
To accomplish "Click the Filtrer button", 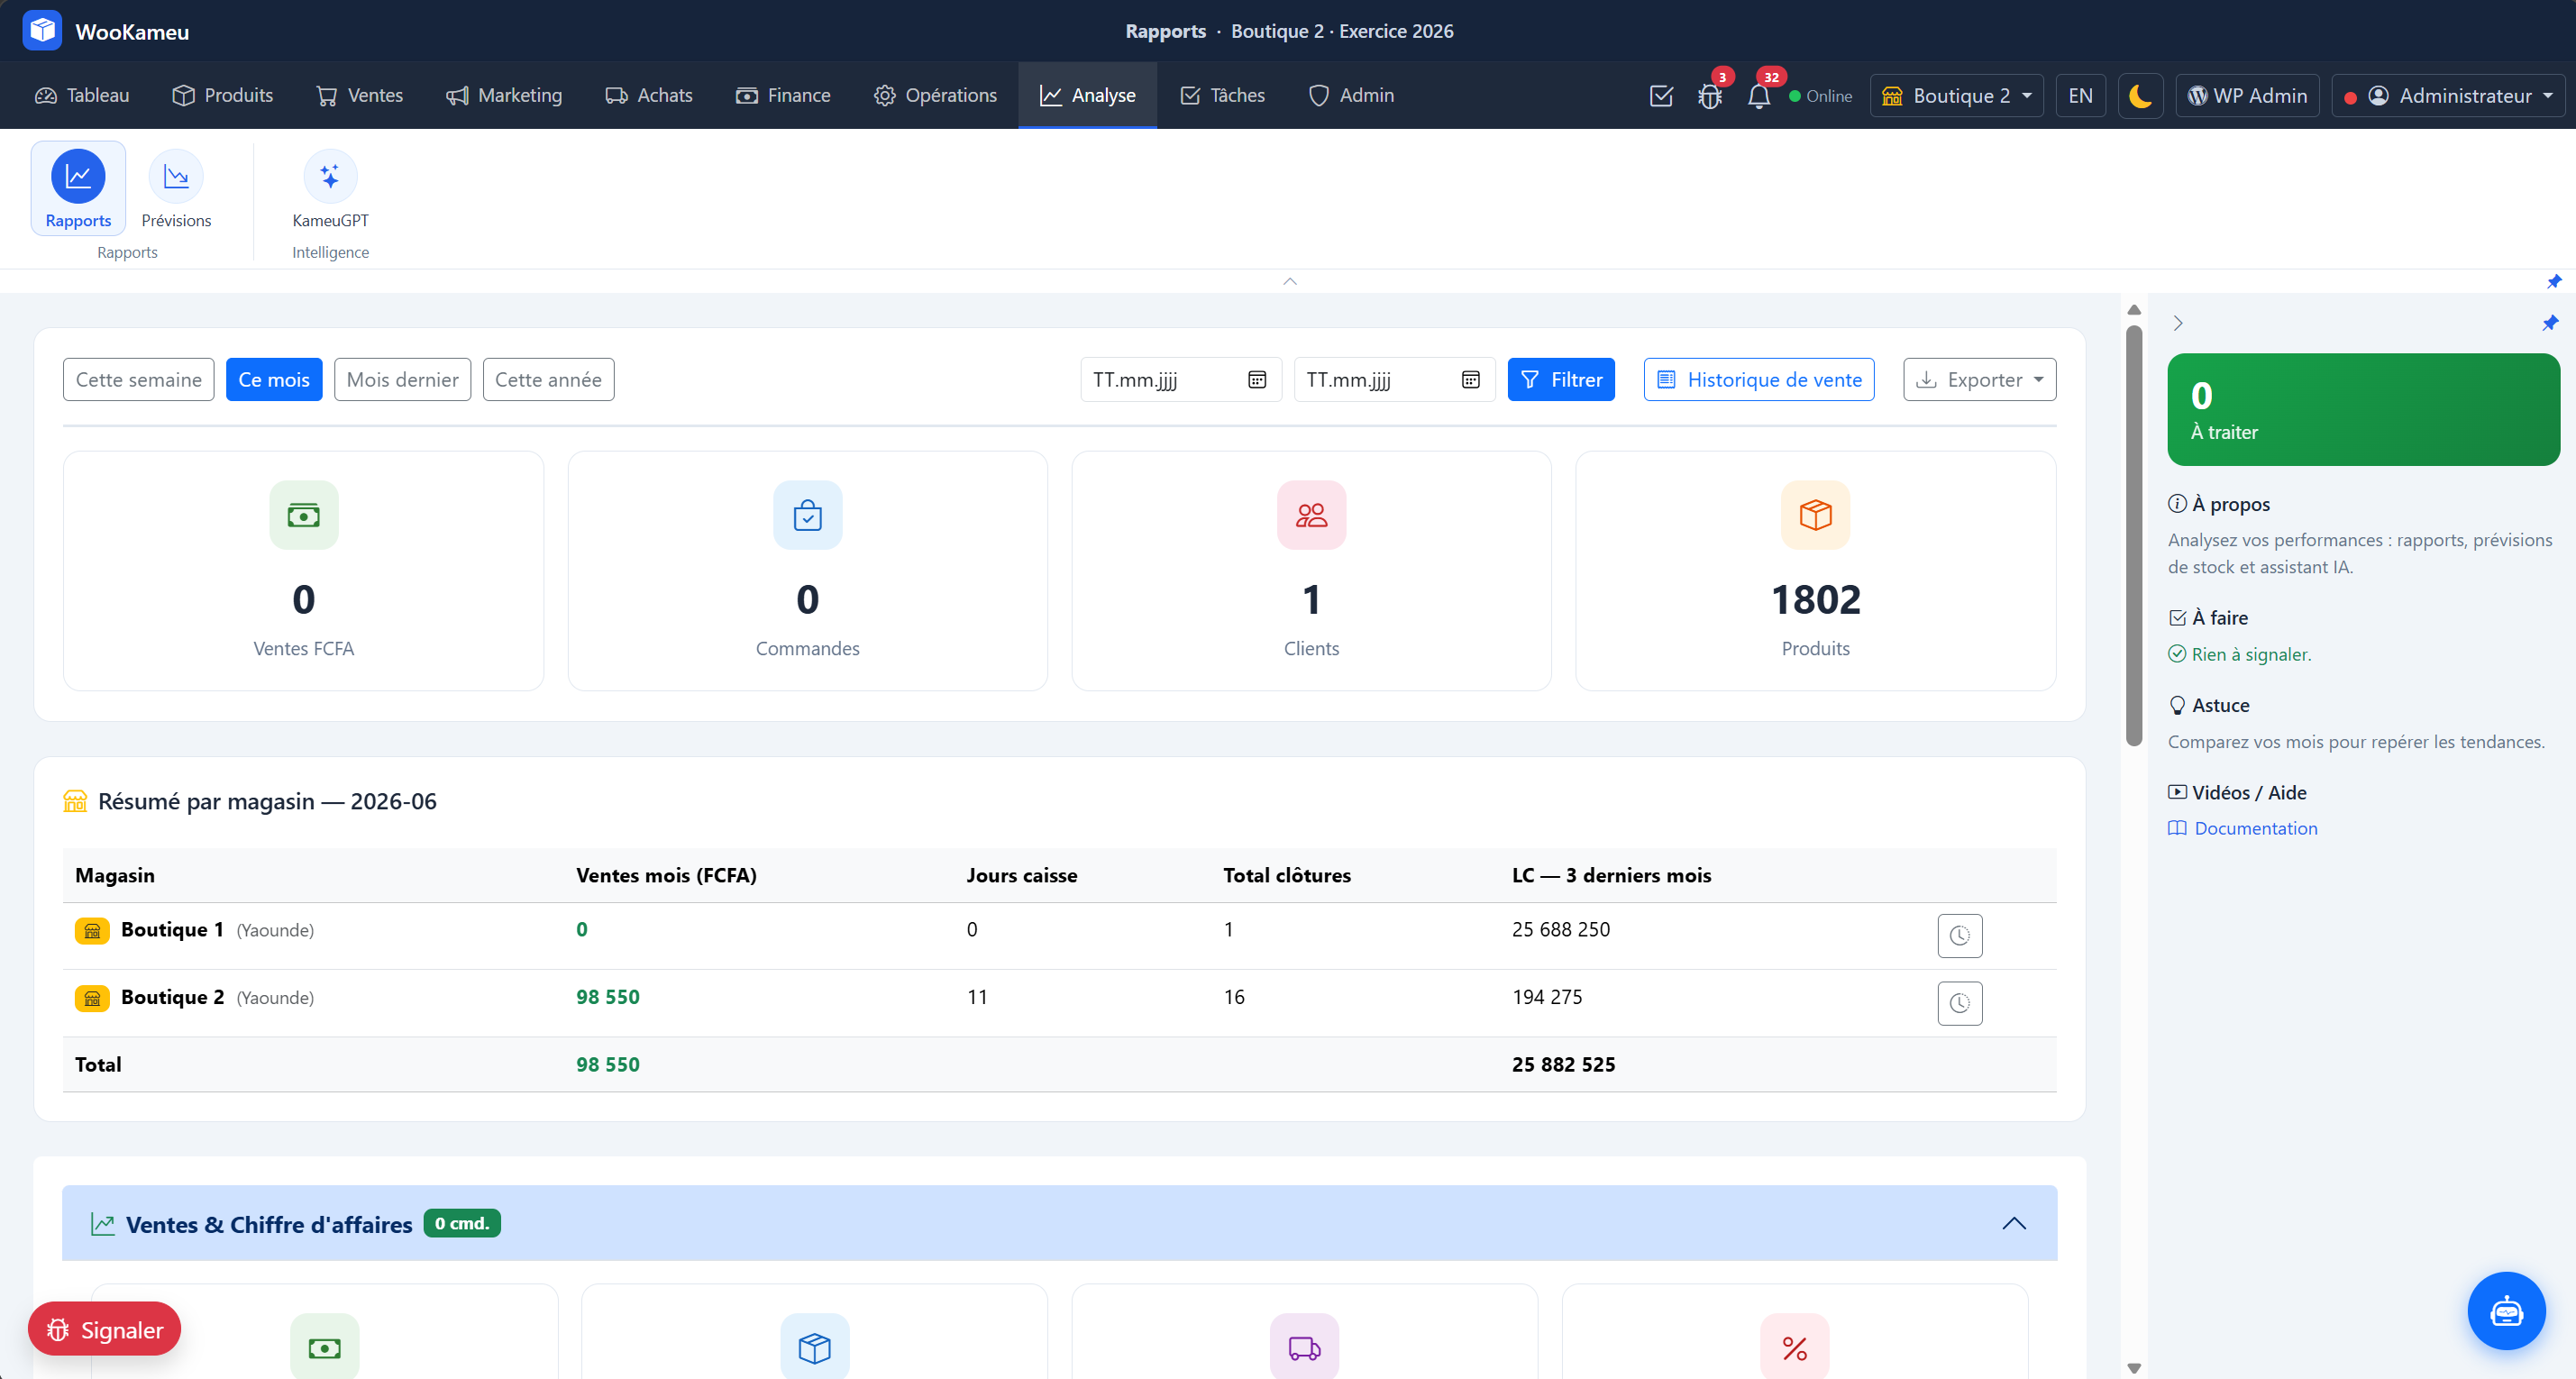I will point(1561,380).
